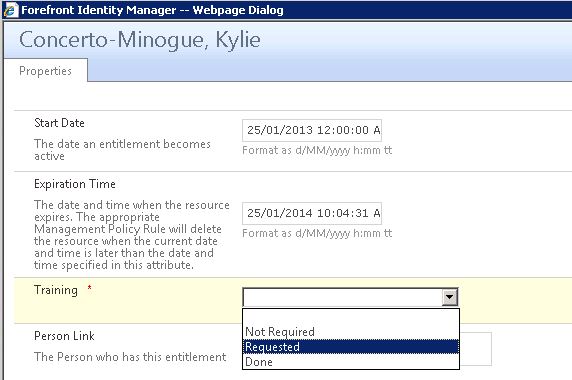Switch to the Properties tab
This screenshot has width=572, height=380.
46,70
